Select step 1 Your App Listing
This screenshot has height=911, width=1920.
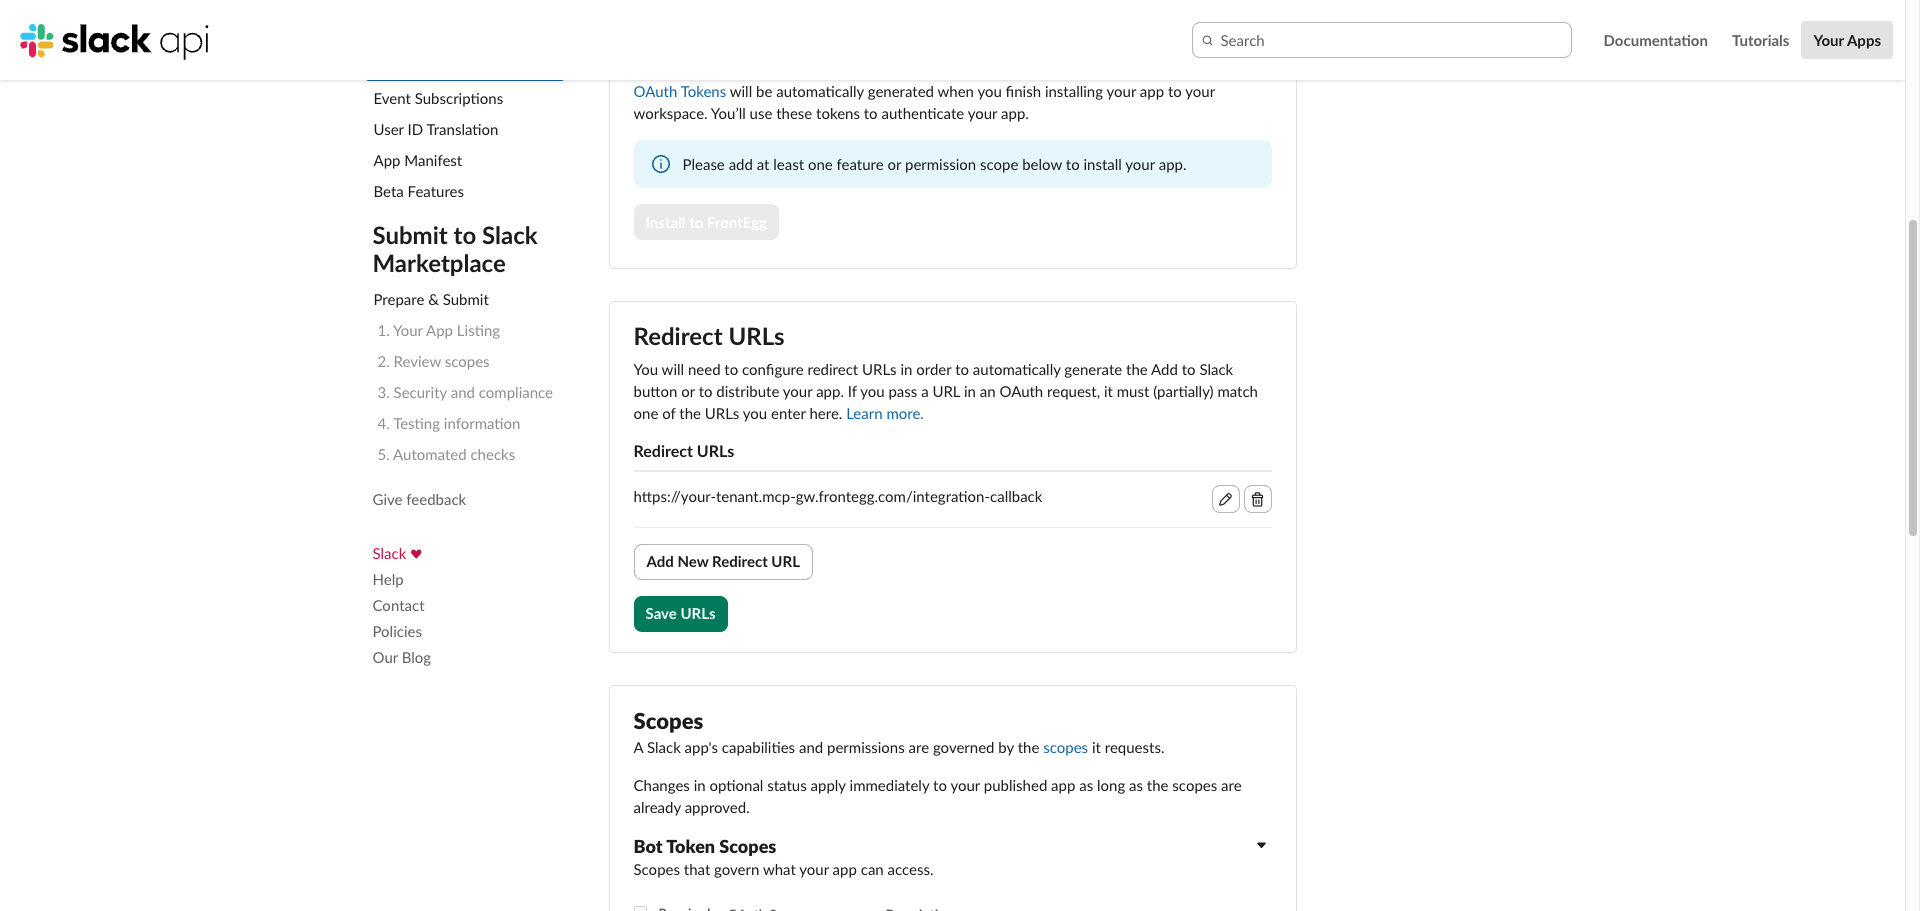point(439,331)
